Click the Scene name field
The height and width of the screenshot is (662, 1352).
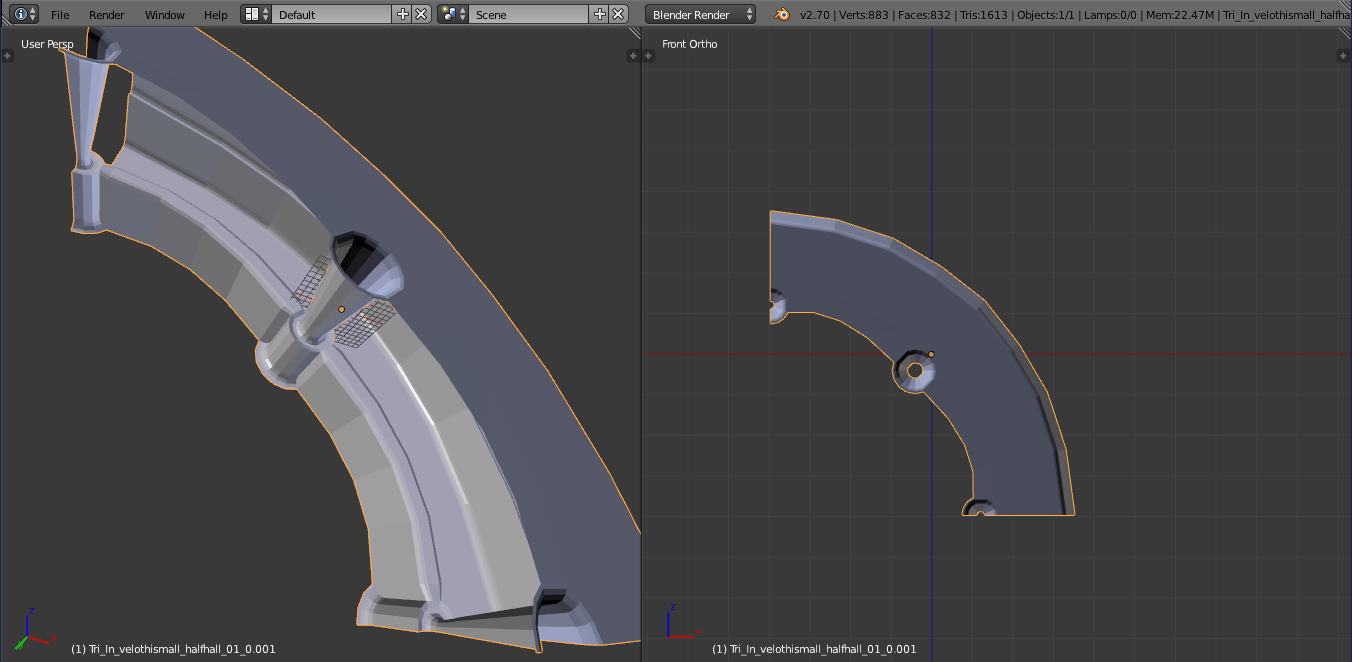[529, 14]
